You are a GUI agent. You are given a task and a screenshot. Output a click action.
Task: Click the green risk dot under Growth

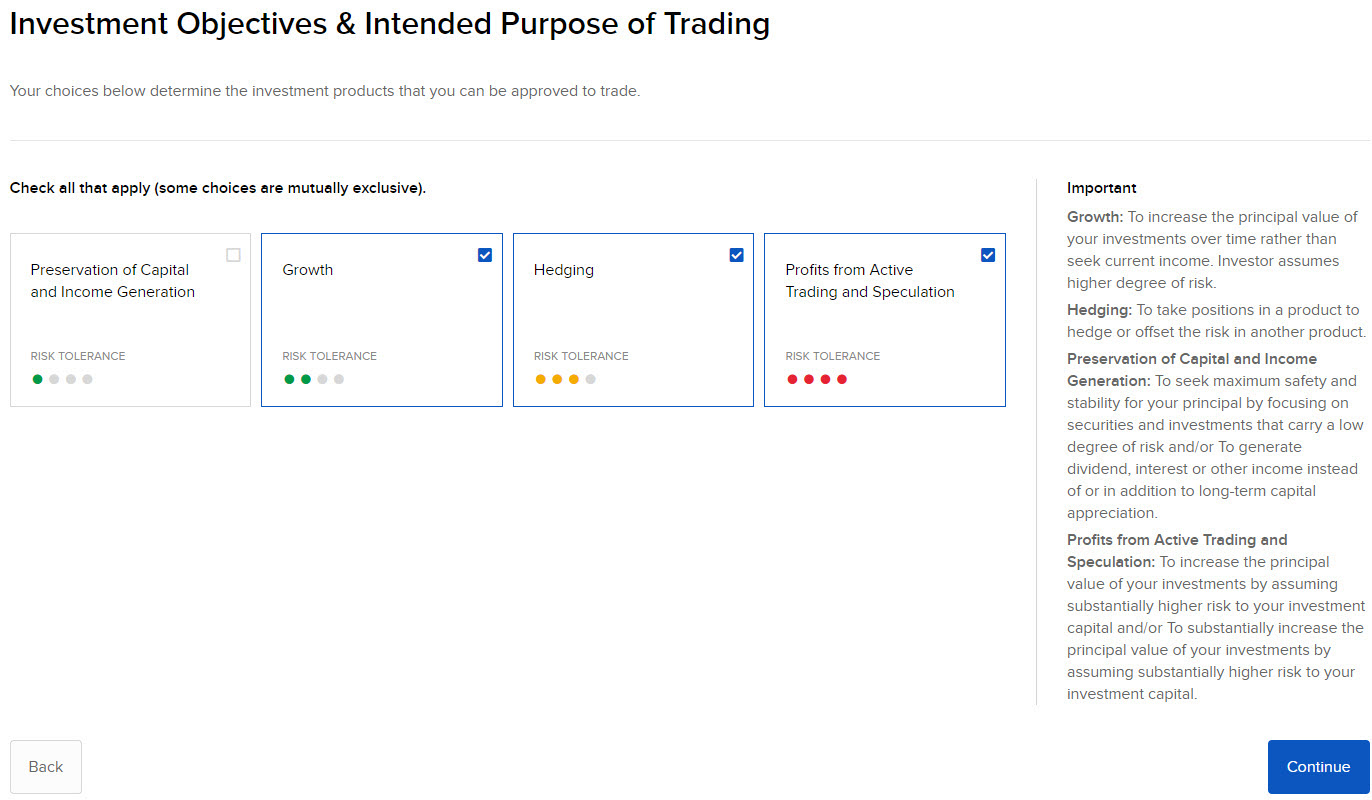pyautogui.click(x=289, y=379)
